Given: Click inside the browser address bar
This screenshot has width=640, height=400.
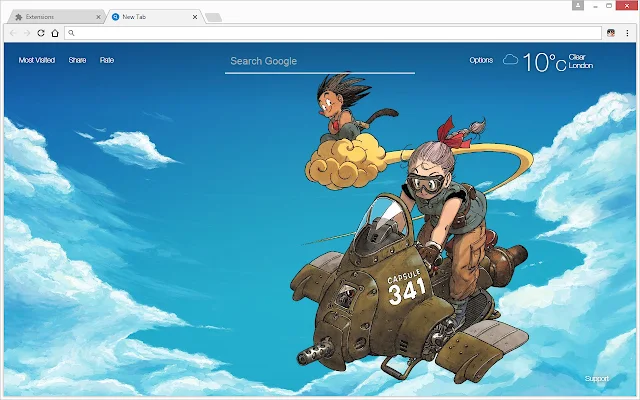Looking at the screenshot, I should [333, 33].
